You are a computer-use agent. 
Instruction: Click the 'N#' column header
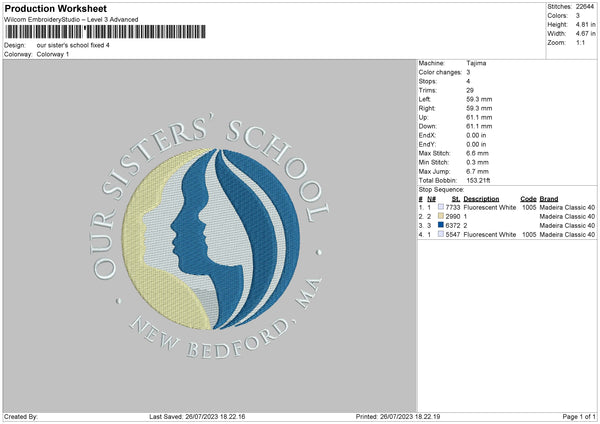pyautogui.click(x=431, y=199)
